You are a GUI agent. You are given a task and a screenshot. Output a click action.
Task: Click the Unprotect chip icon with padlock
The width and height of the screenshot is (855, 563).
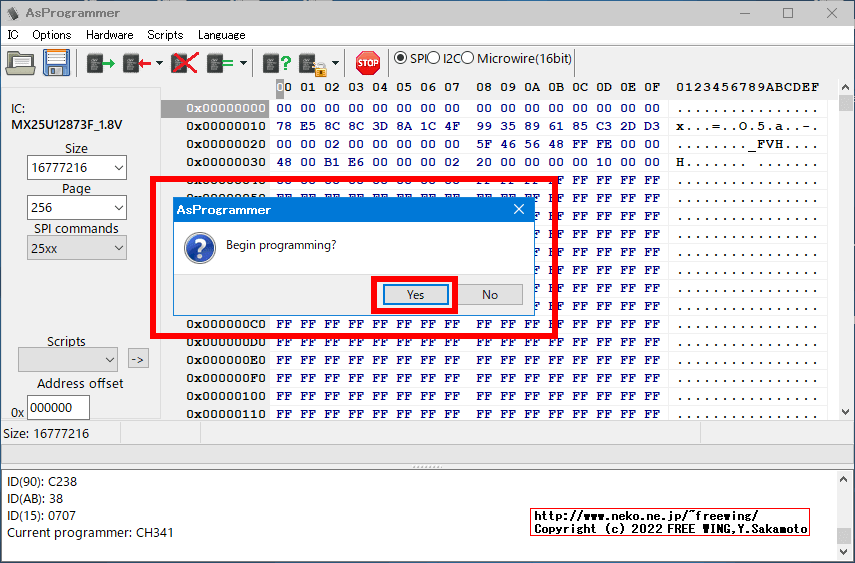[x=313, y=64]
